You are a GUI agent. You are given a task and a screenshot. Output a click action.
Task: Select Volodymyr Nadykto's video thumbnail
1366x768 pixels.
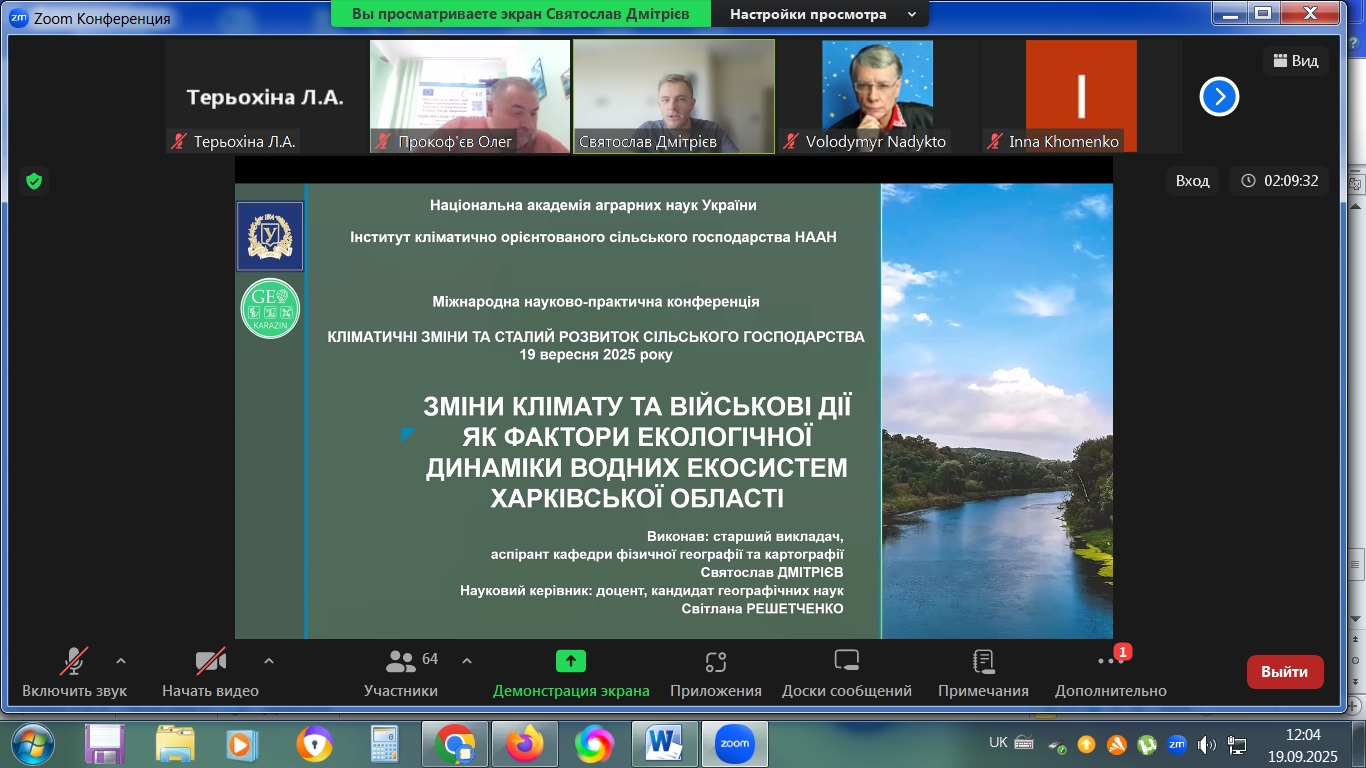point(877,96)
